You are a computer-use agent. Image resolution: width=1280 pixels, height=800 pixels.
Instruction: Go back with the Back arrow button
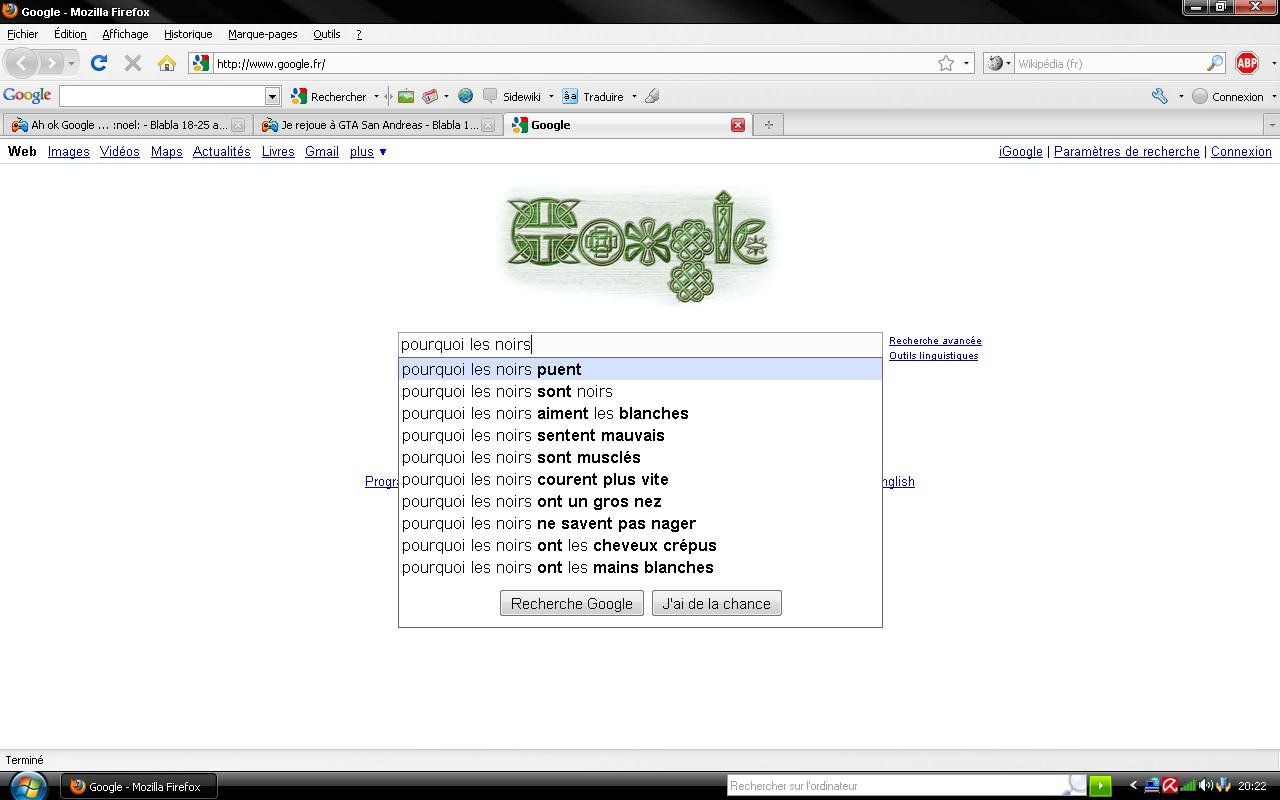[x=22, y=63]
